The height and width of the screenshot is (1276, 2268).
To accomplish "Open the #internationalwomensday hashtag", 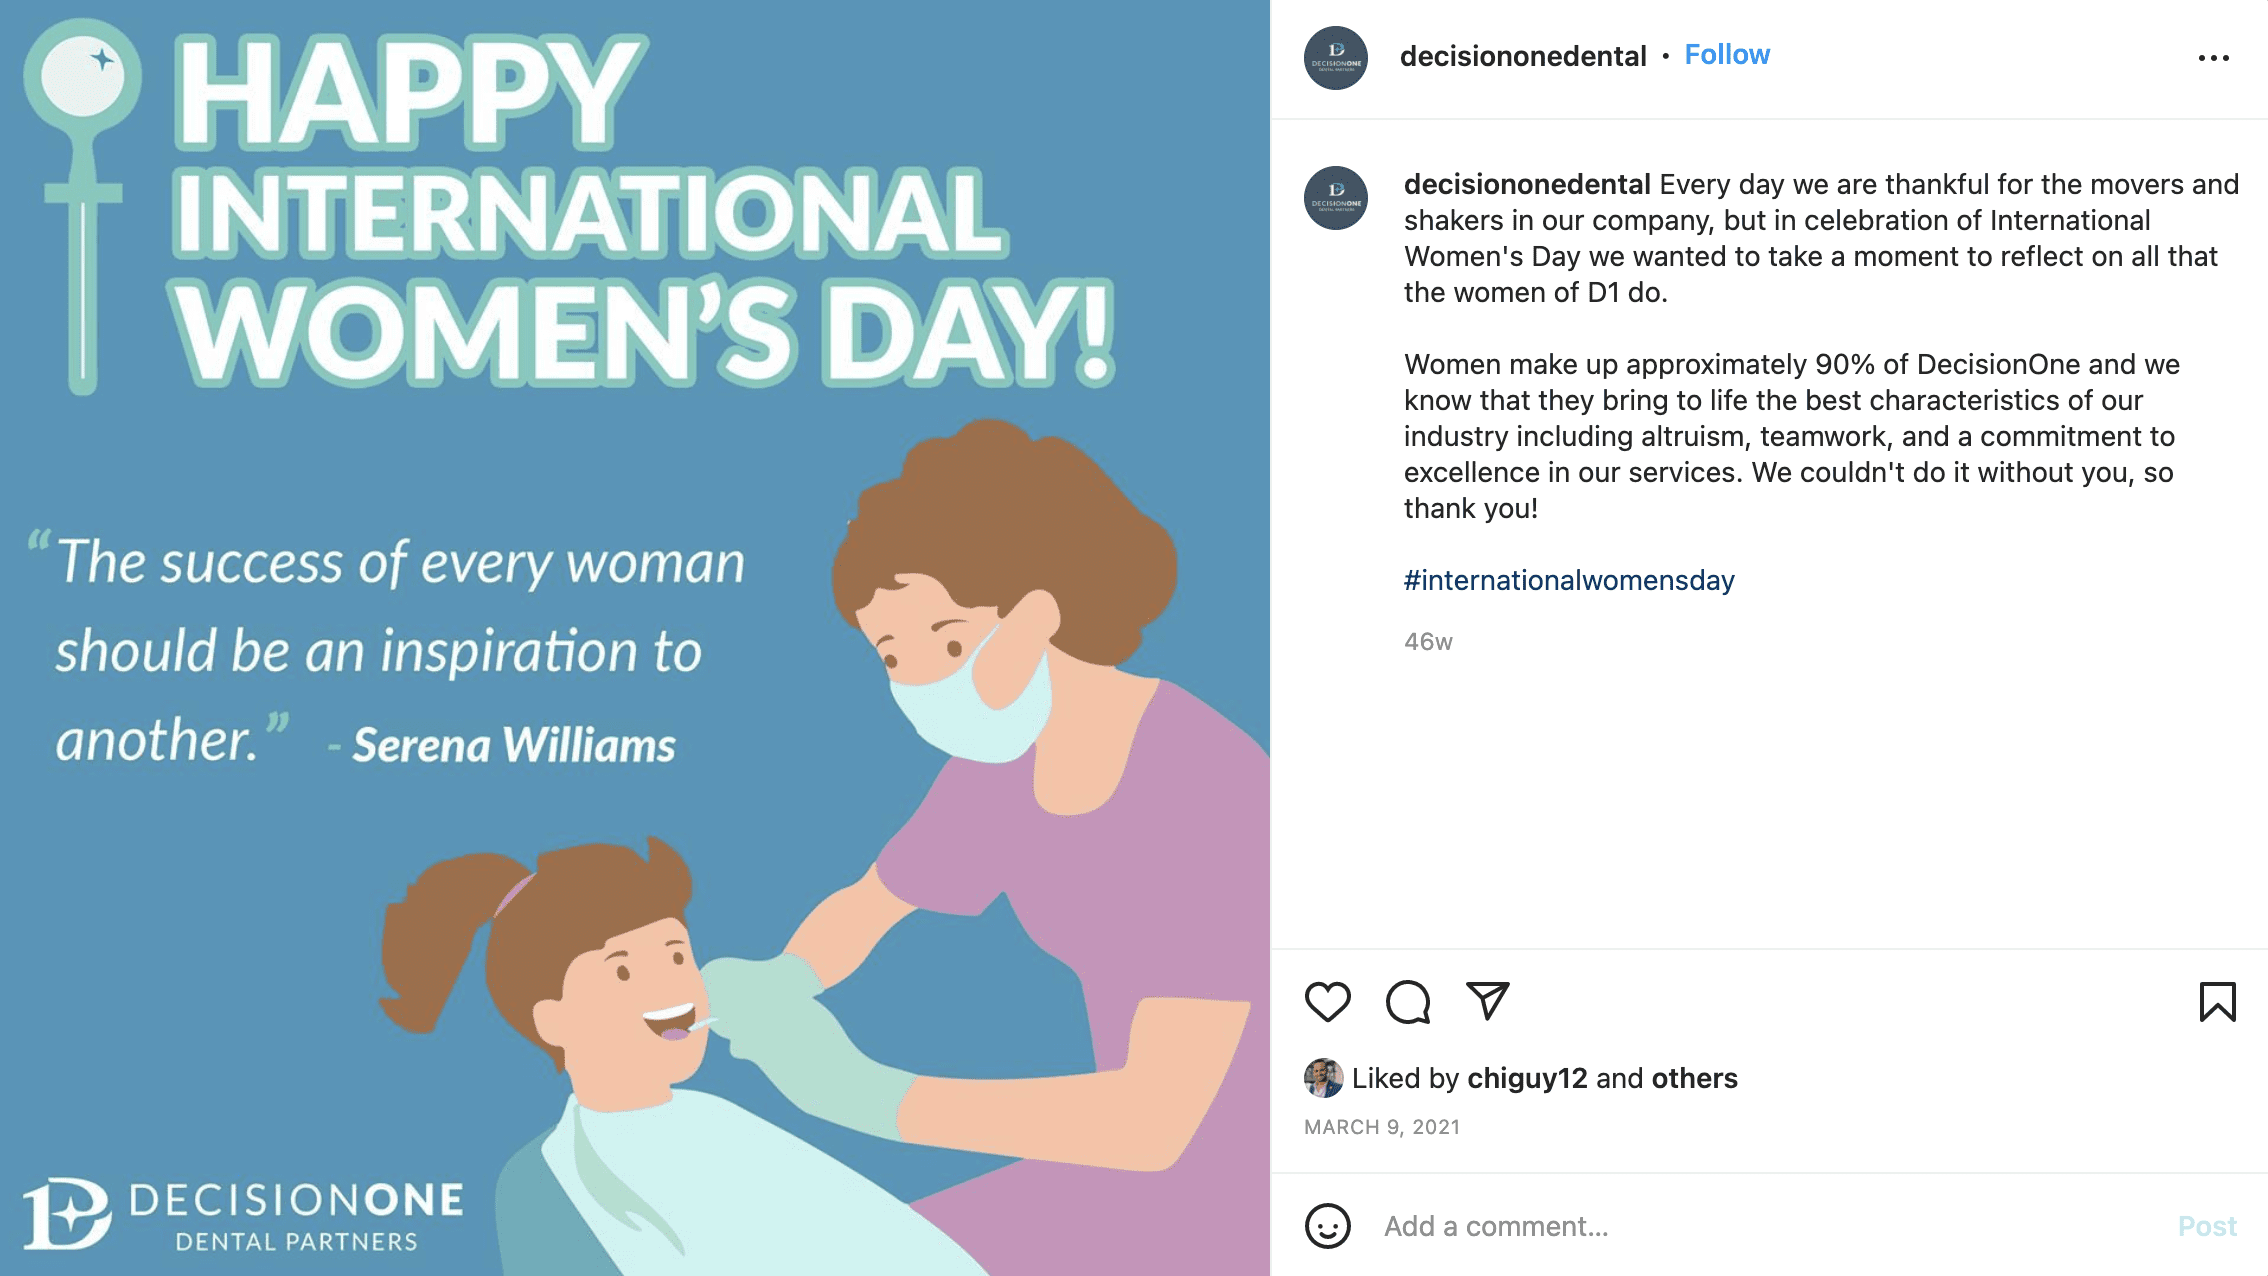I will pyautogui.click(x=1569, y=581).
